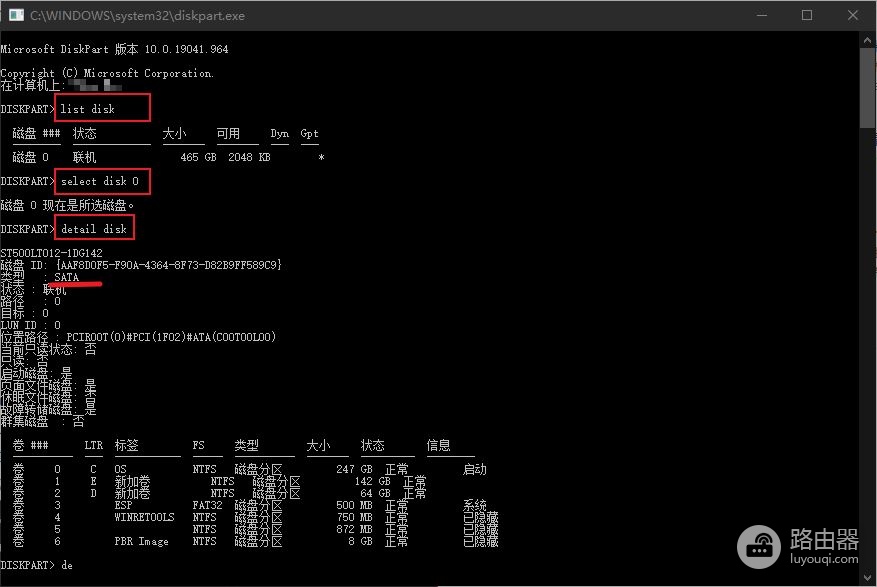Open the diskpart.exe window system menu icon
This screenshot has width=877, height=587.
16,15
